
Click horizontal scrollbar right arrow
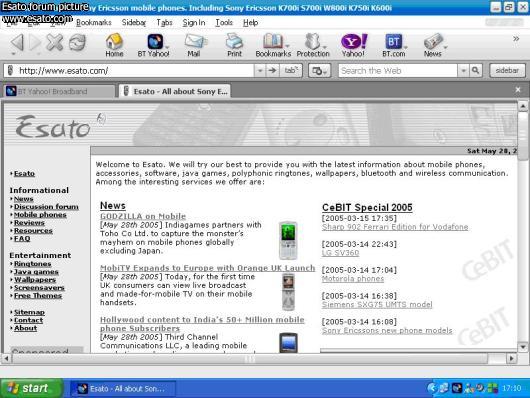click(512, 358)
